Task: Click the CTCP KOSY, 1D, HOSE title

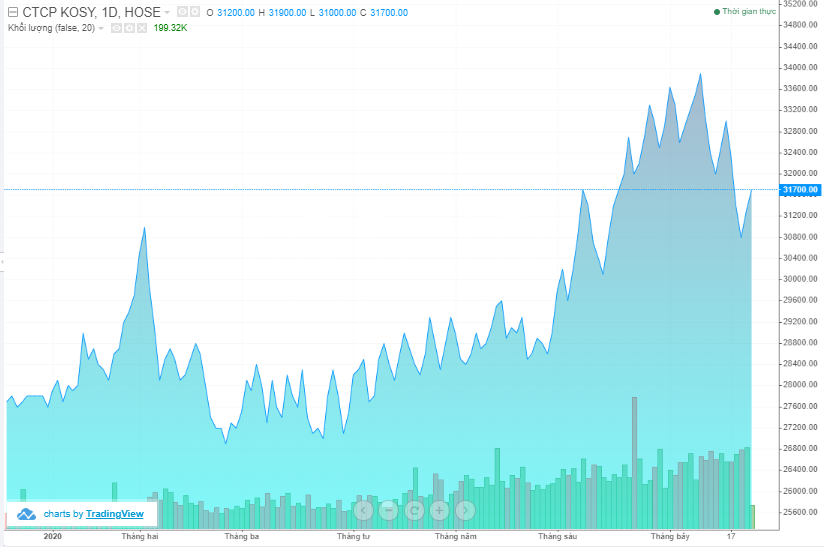Action: (91, 12)
